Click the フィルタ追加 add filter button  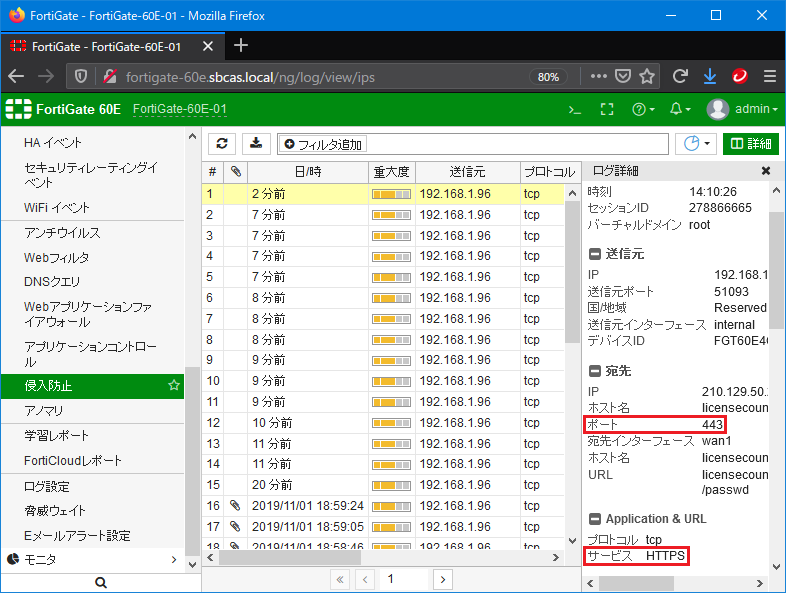coord(323,144)
